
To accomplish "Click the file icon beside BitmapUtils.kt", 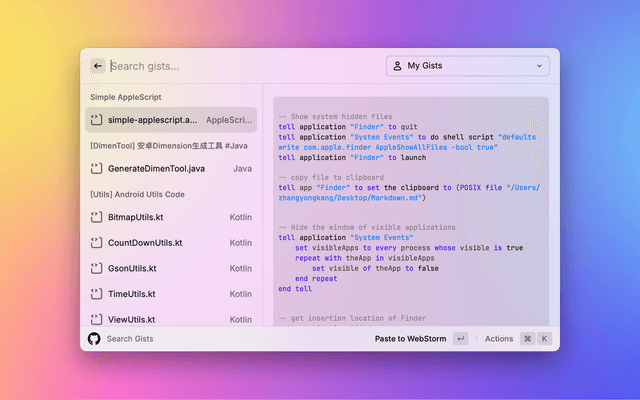I will 96,217.
